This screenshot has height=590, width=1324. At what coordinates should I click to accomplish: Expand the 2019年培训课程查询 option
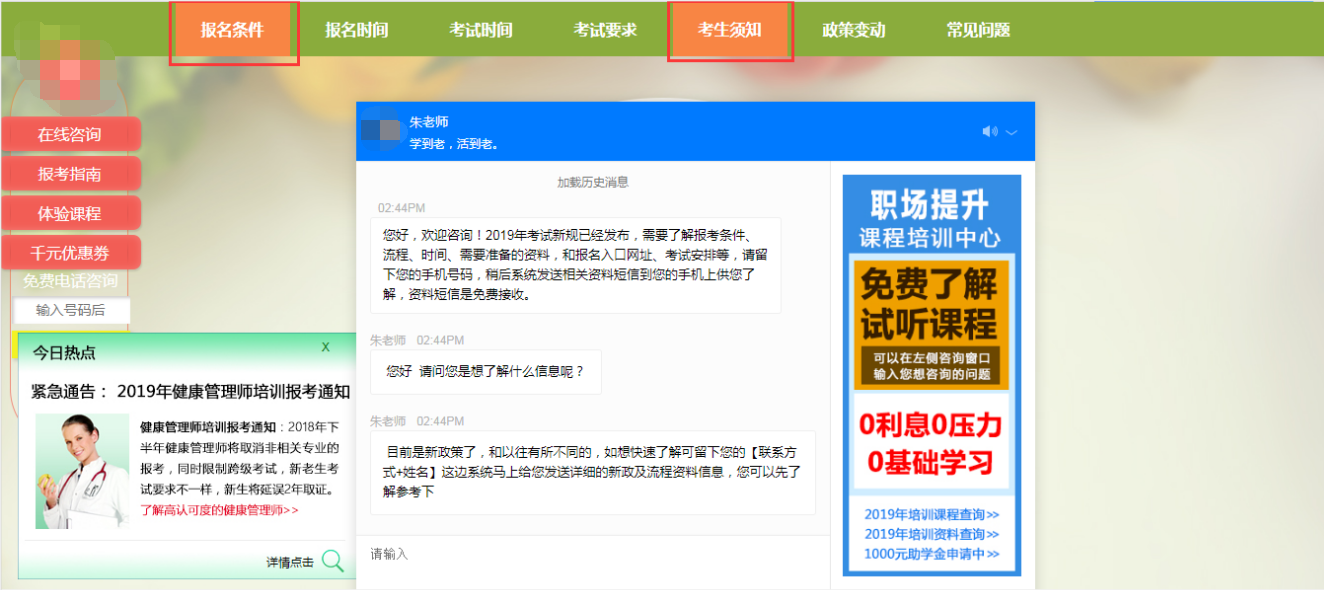click(932, 516)
